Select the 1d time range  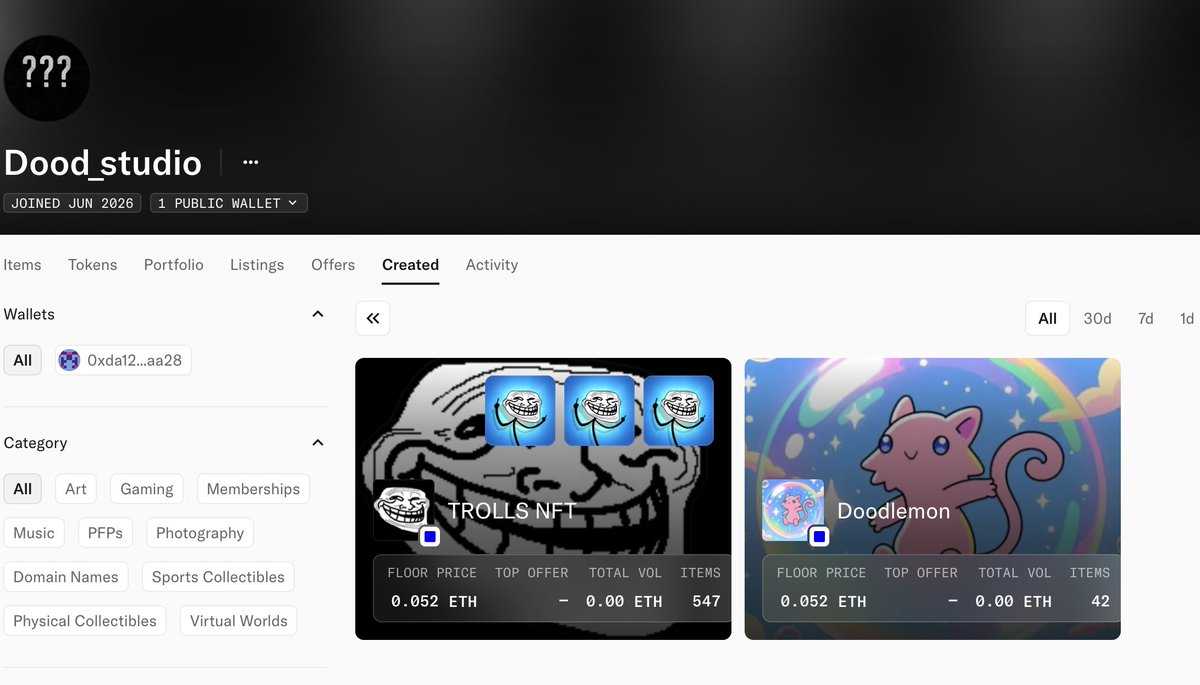(1186, 318)
